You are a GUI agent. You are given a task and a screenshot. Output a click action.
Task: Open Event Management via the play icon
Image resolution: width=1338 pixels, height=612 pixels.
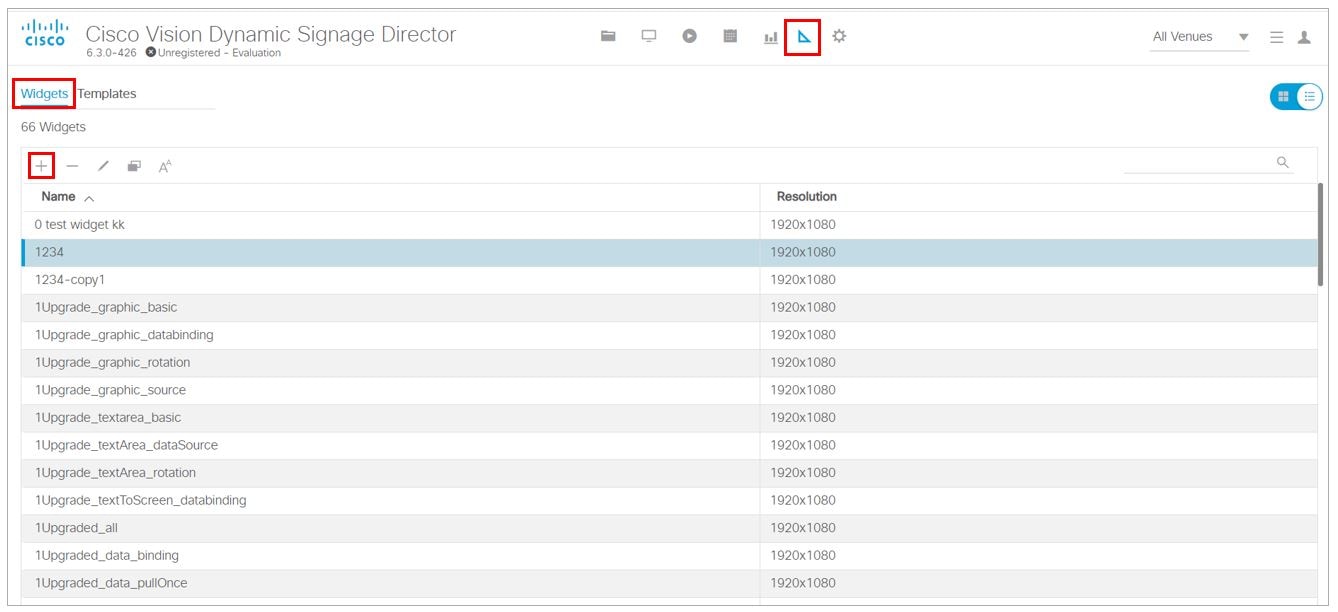coord(690,35)
